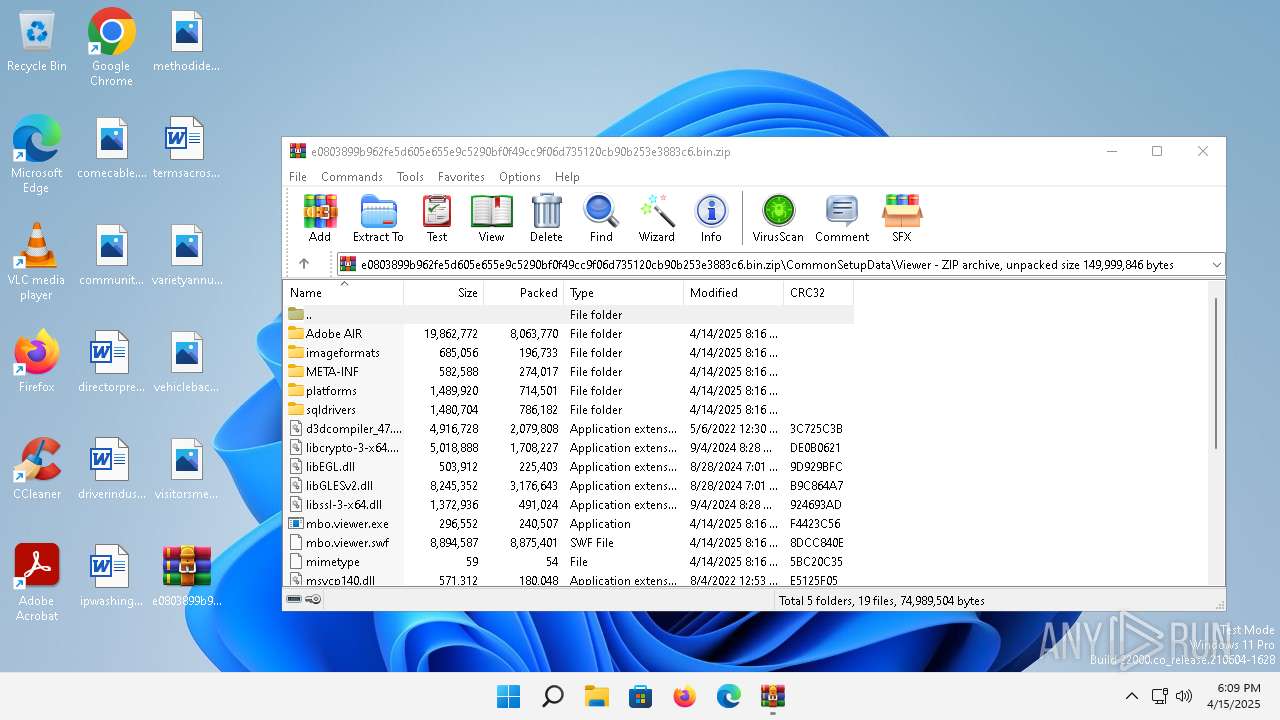The width and height of the screenshot is (1280, 720).
Task: Open Adobe Acrobat desktop shortcut
Action: click(37, 583)
